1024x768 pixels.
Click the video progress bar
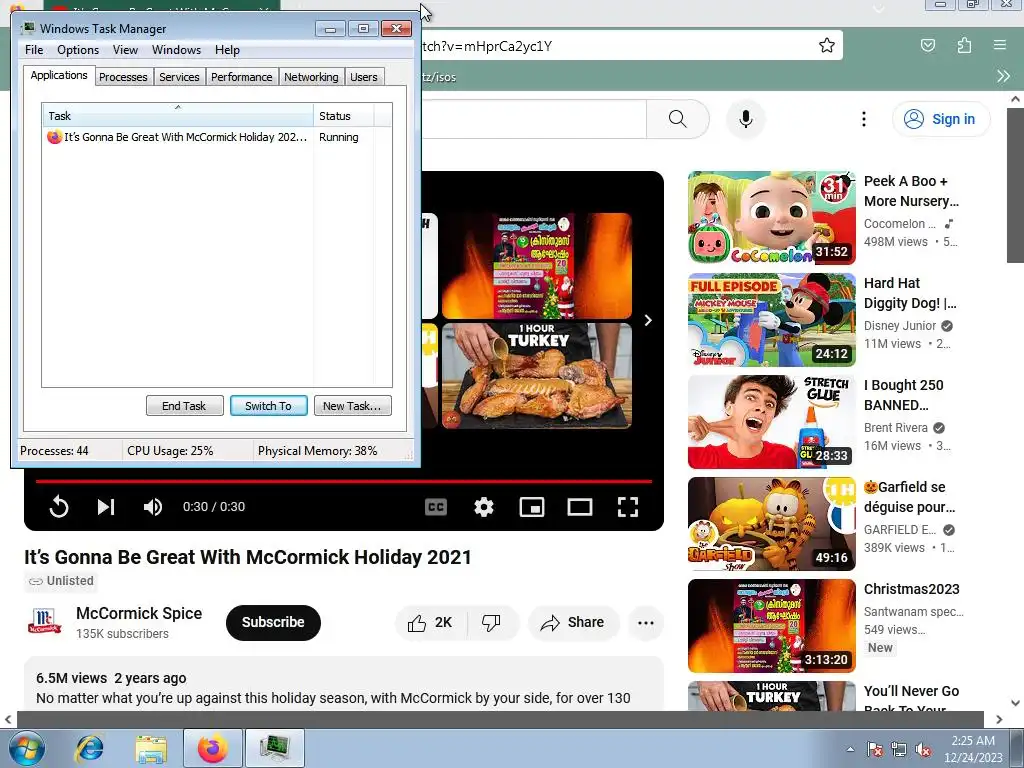click(x=344, y=481)
